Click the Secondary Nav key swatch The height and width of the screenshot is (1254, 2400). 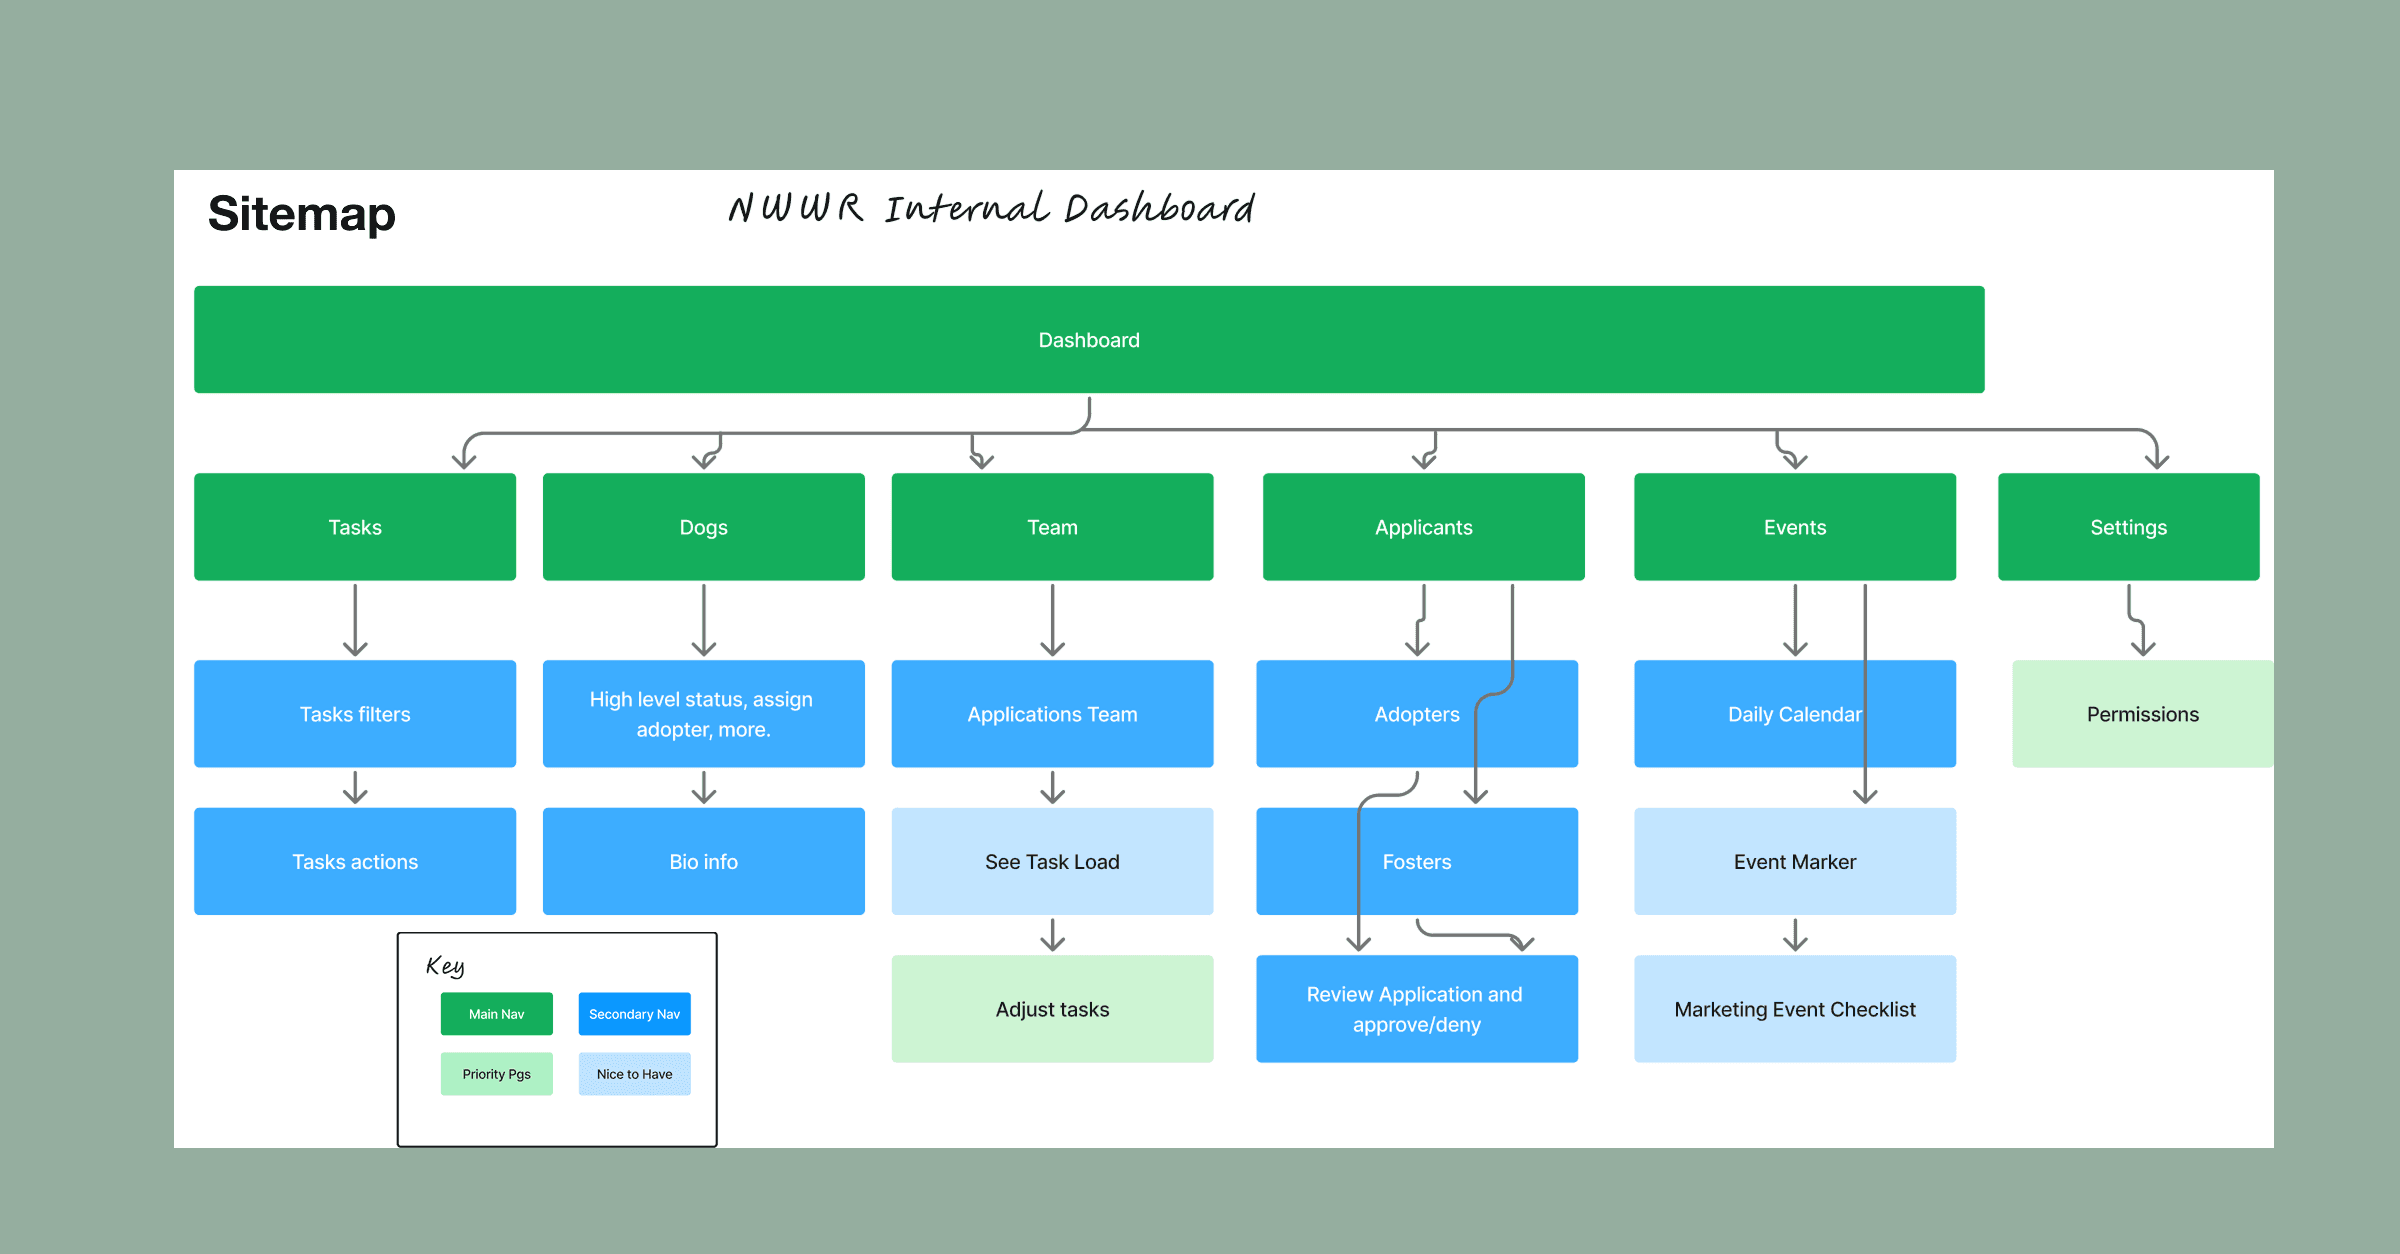(x=635, y=1014)
